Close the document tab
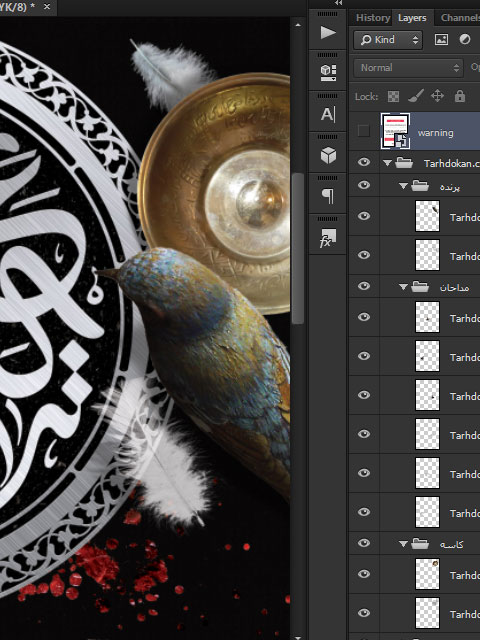The height and width of the screenshot is (640, 480). pyautogui.click(x=47, y=7)
